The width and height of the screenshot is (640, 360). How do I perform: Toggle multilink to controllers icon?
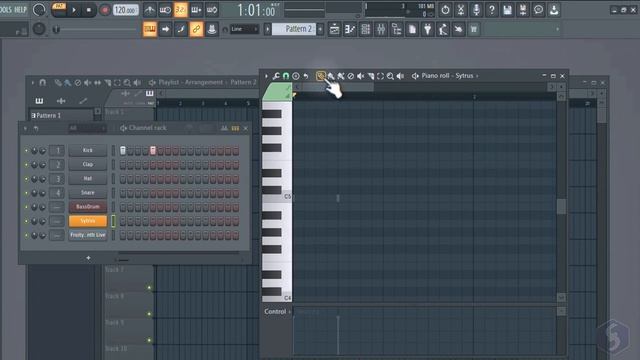(196, 29)
